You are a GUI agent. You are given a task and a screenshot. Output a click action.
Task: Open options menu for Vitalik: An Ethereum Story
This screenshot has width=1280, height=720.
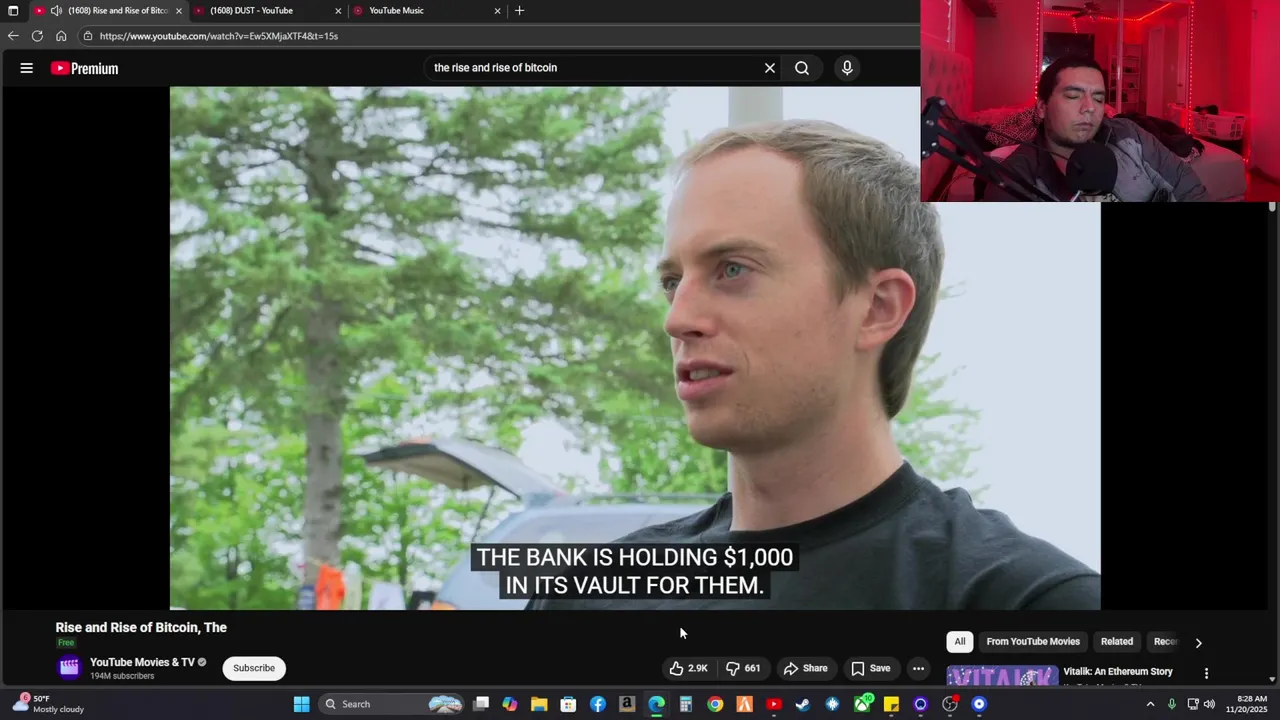(x=1206, y=673)
